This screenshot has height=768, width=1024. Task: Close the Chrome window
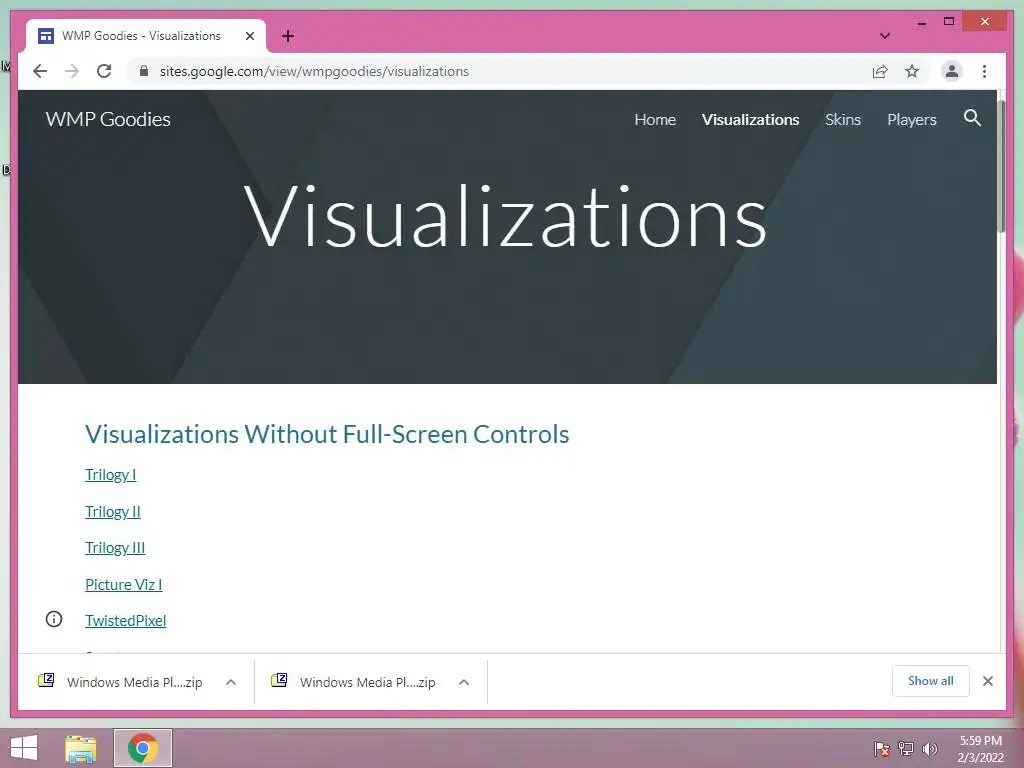(x=985, y=22)
